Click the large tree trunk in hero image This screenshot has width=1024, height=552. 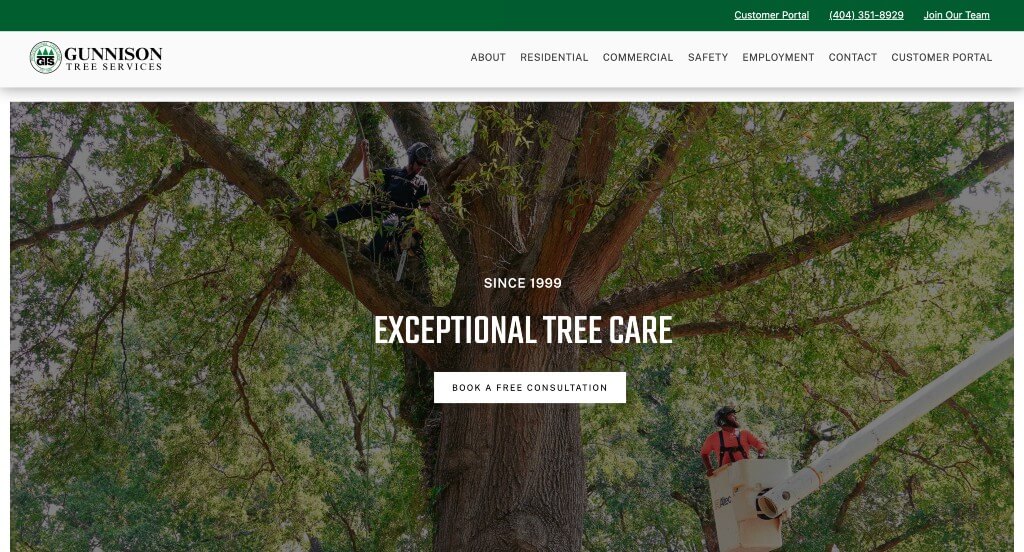(x=509, y=457)
